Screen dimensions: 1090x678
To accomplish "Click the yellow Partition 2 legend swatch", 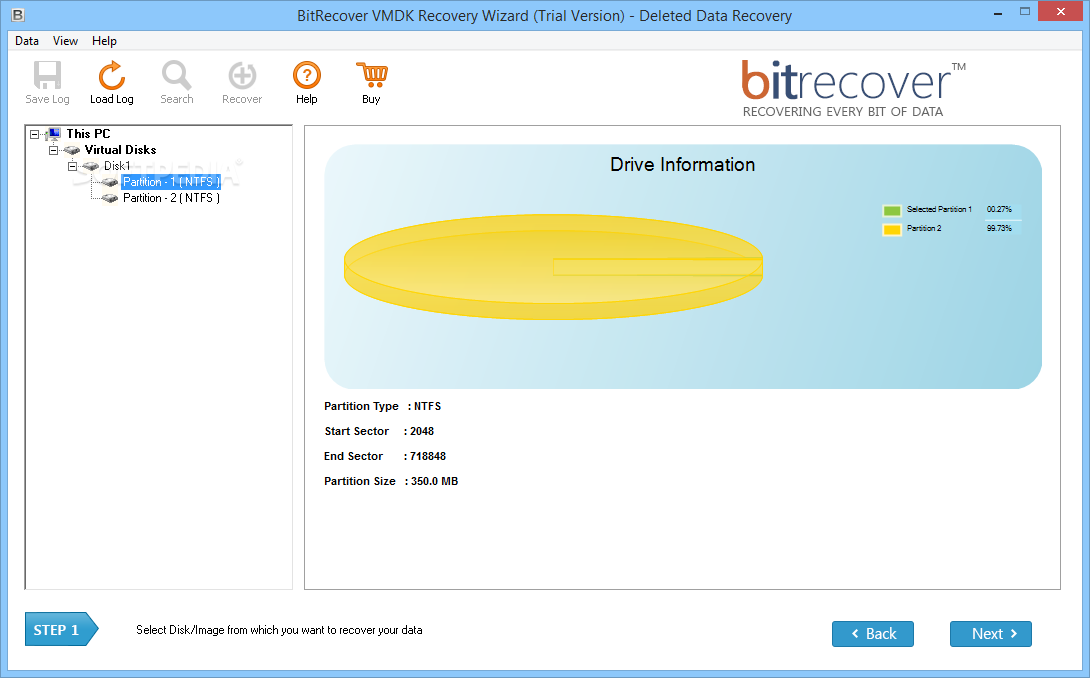I will click(892, 229).
